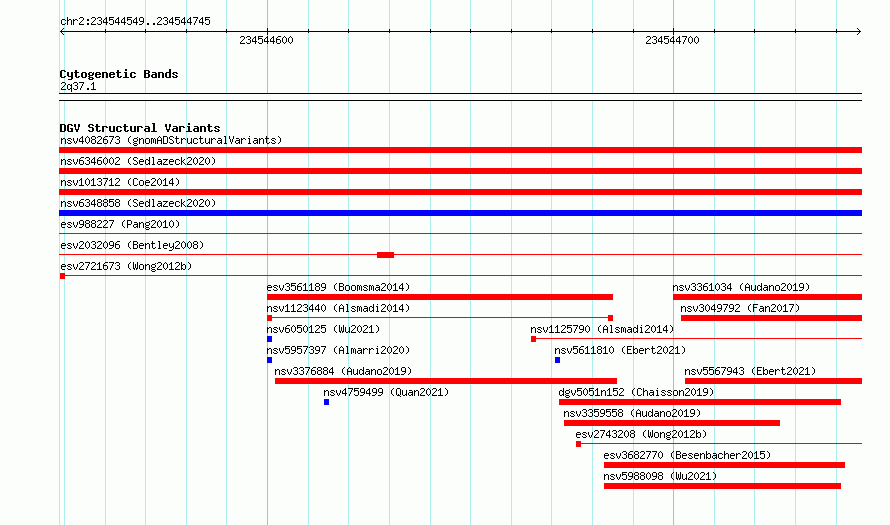
Task: Select the nsv5567943 Ebert2021 red bar
Action: [774, 381]
